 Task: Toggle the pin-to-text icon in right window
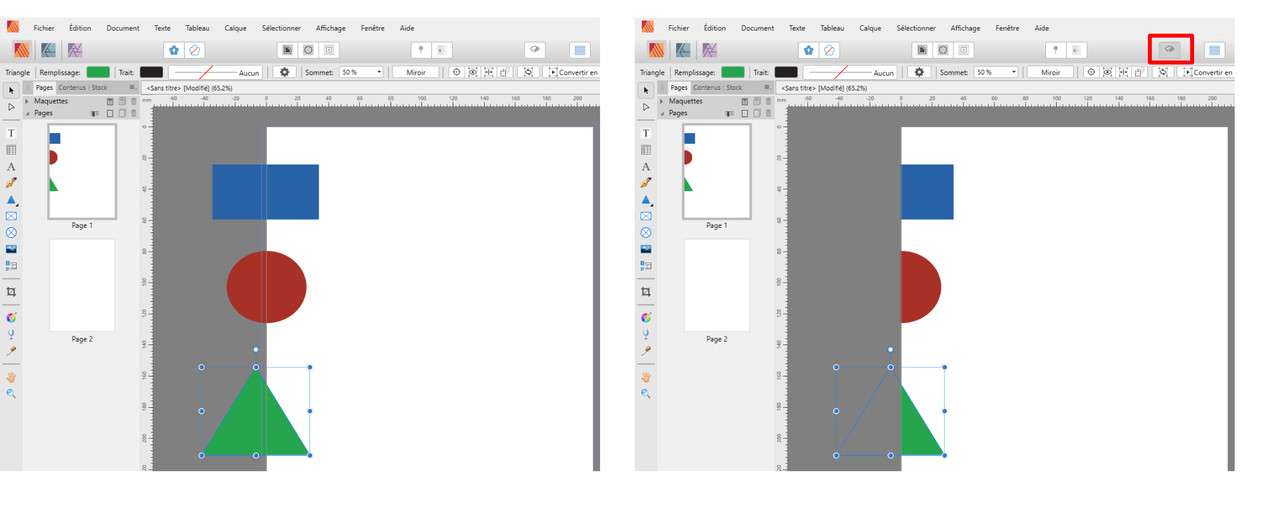pos(1056,50)
